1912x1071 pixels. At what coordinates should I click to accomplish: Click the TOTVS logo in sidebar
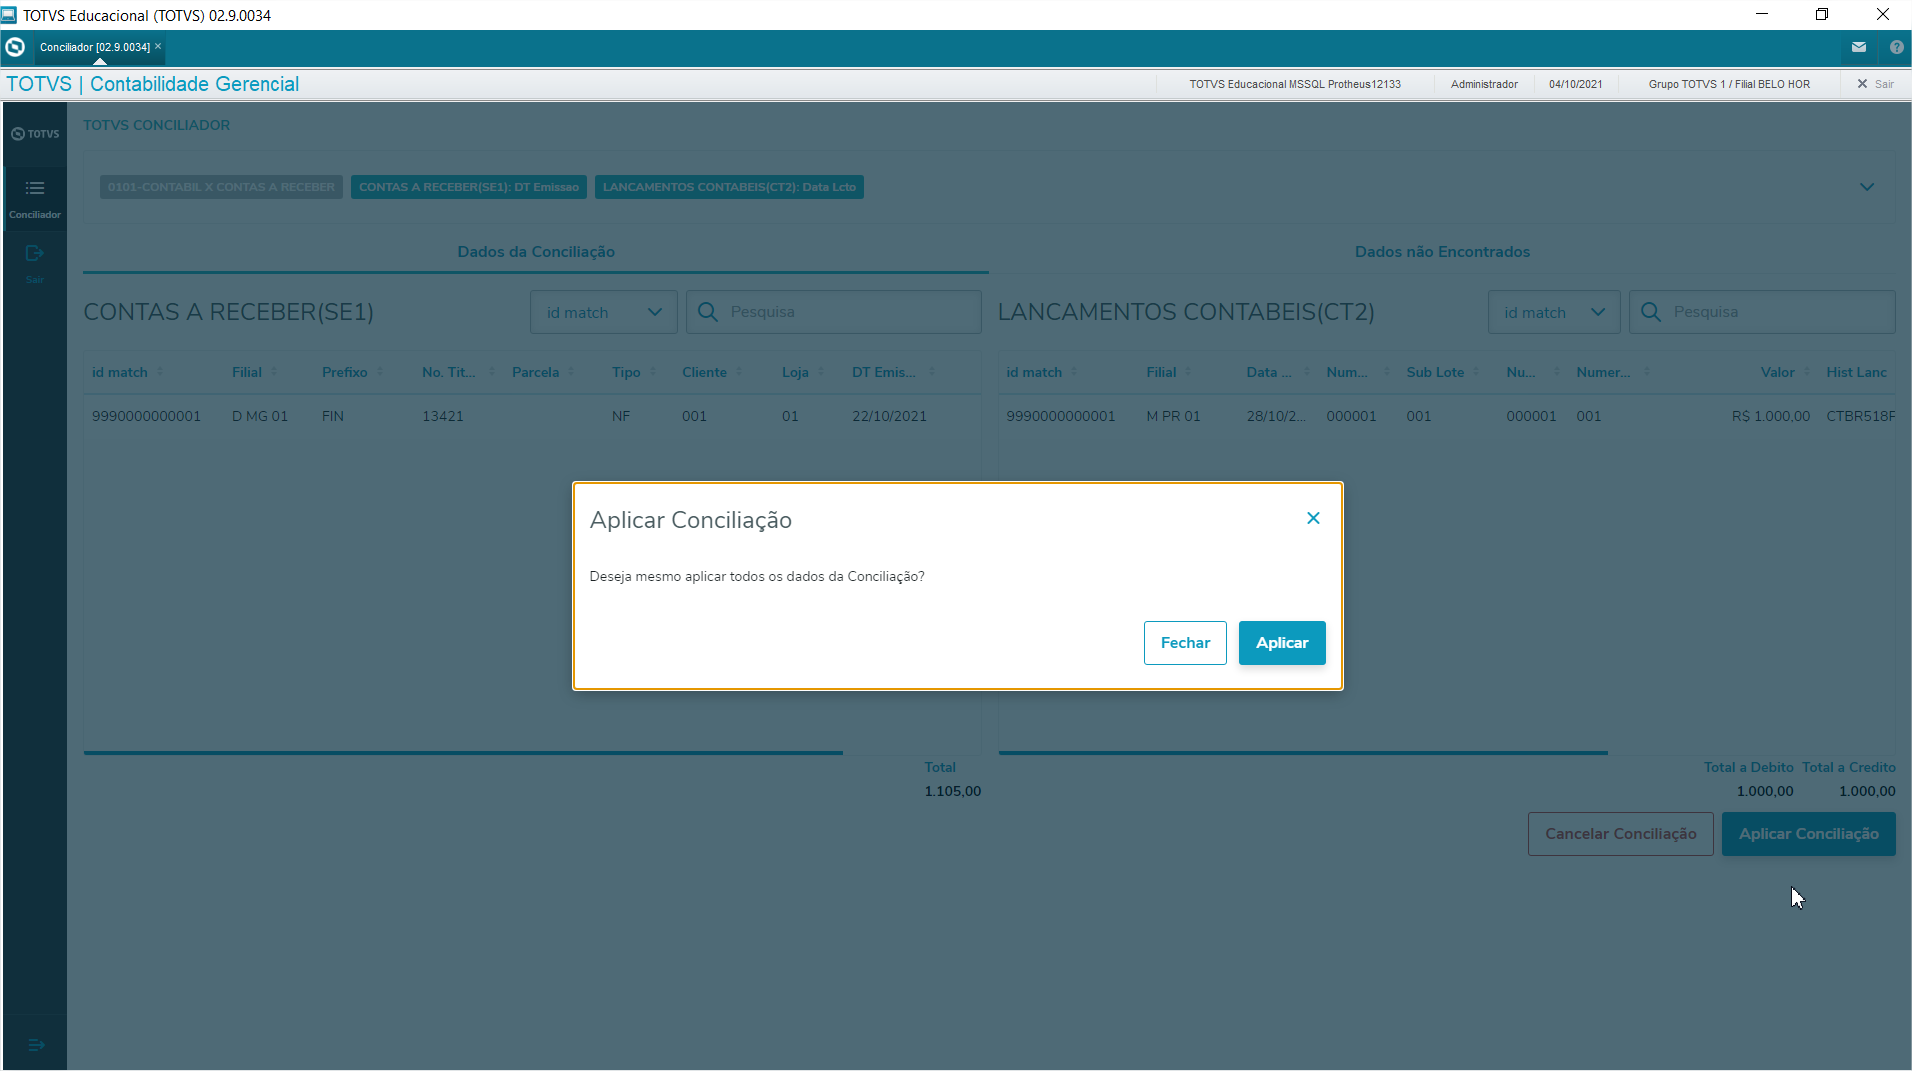35,134
